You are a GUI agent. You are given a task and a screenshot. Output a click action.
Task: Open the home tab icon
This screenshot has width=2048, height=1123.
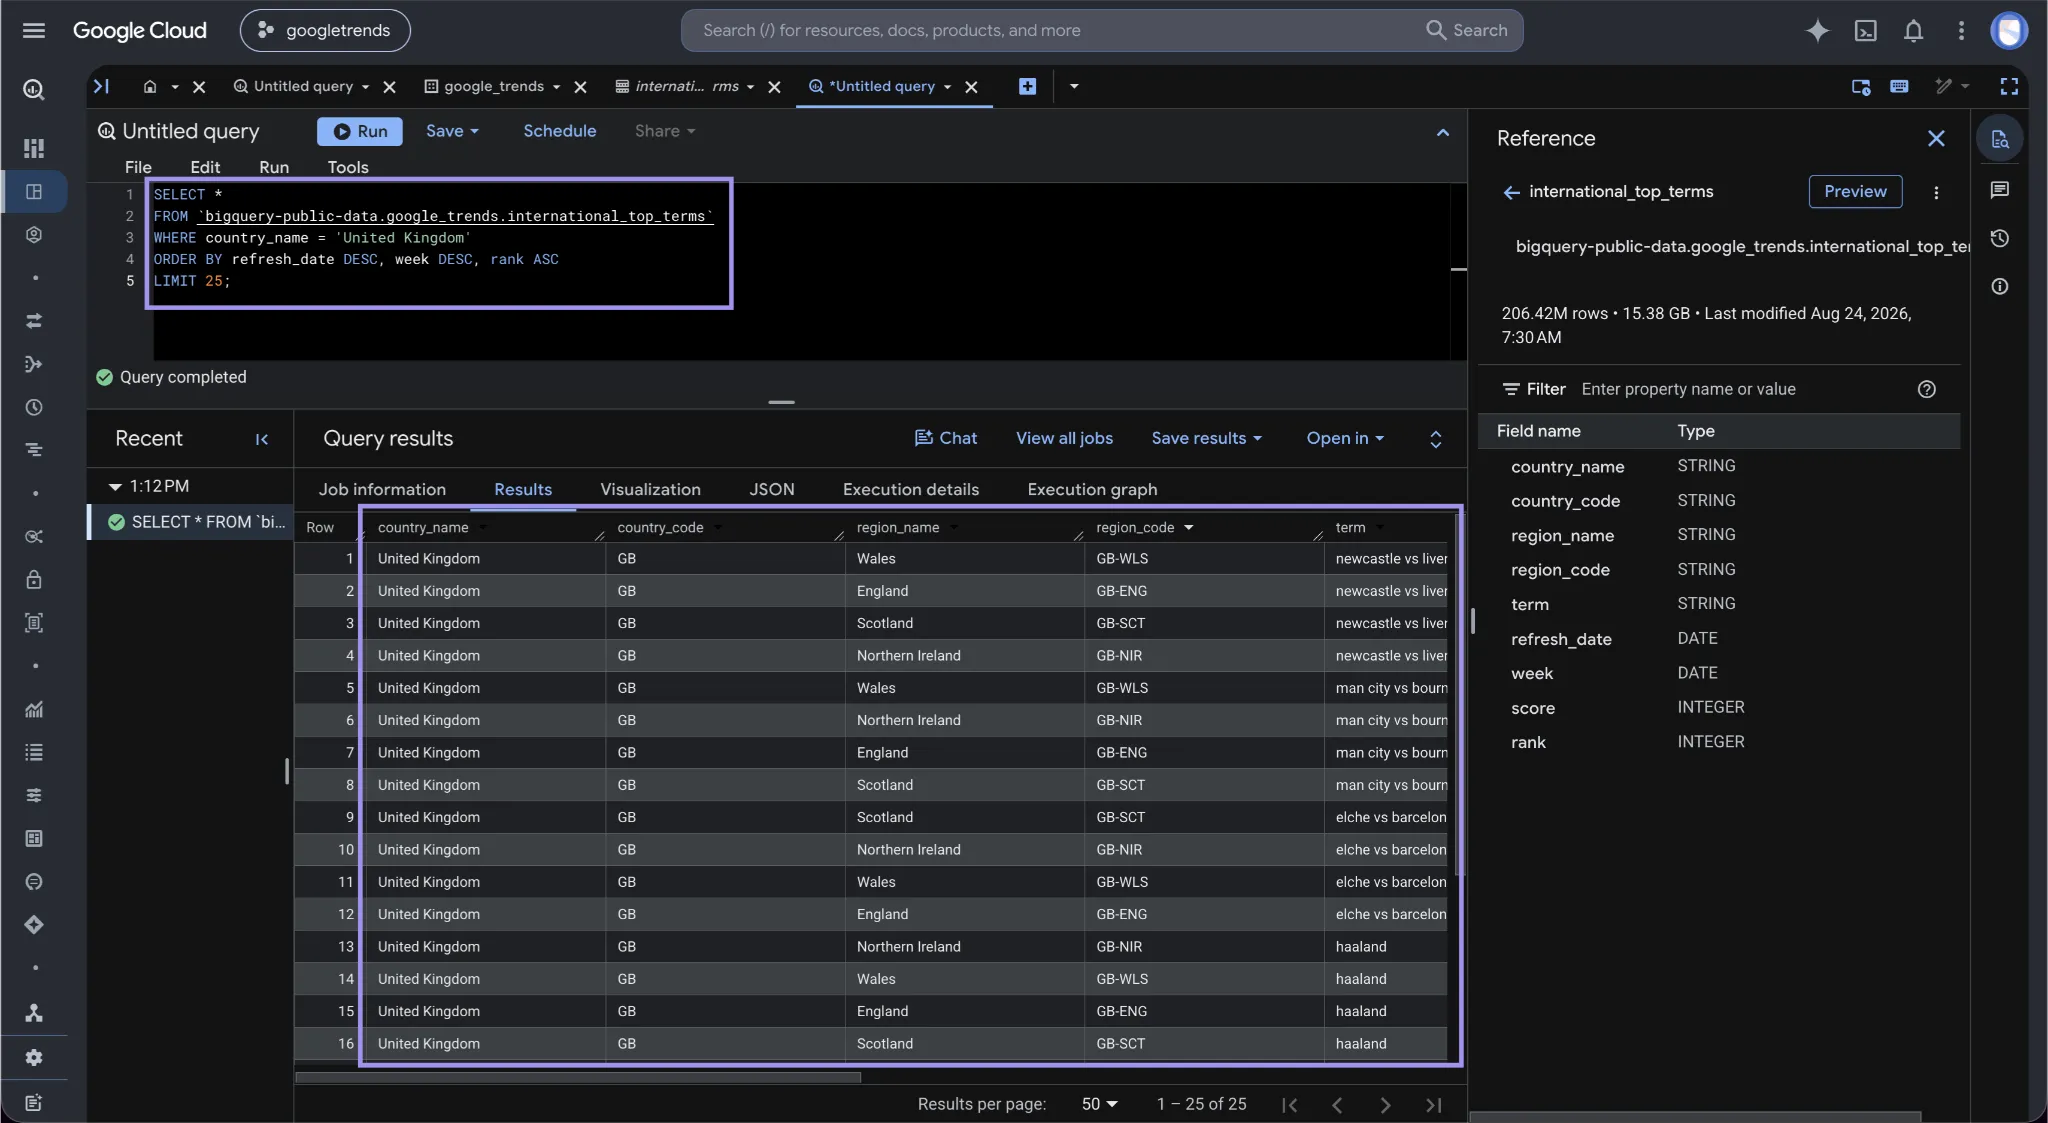point(150,86)
